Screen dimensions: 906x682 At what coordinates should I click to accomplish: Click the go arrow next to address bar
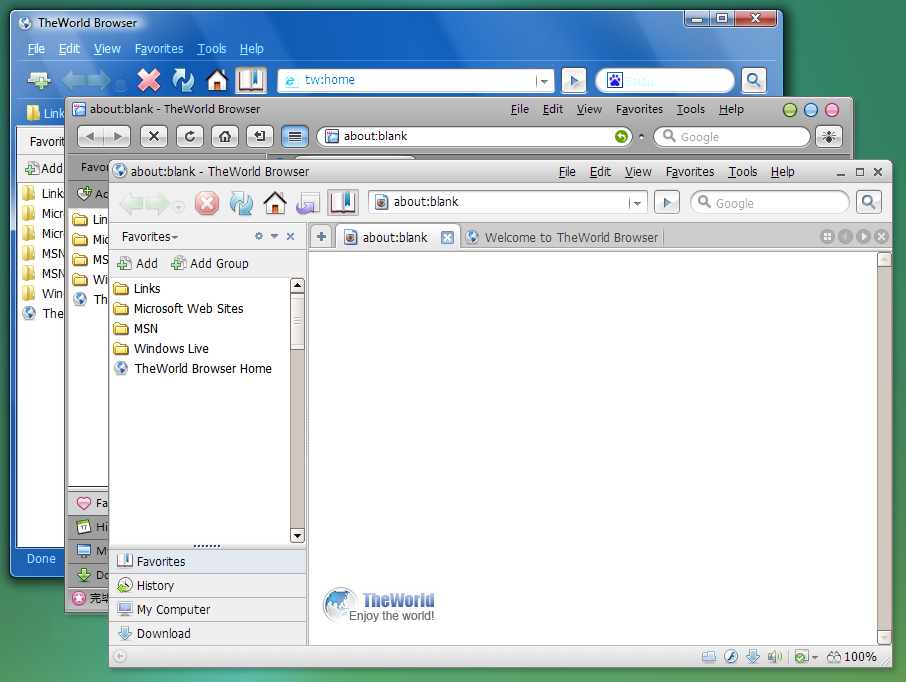tap(666, 203)
